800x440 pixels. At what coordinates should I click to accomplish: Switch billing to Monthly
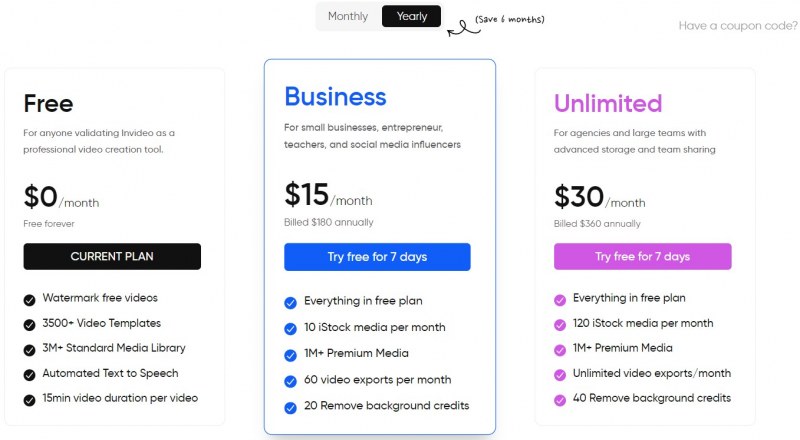point(348,16)
